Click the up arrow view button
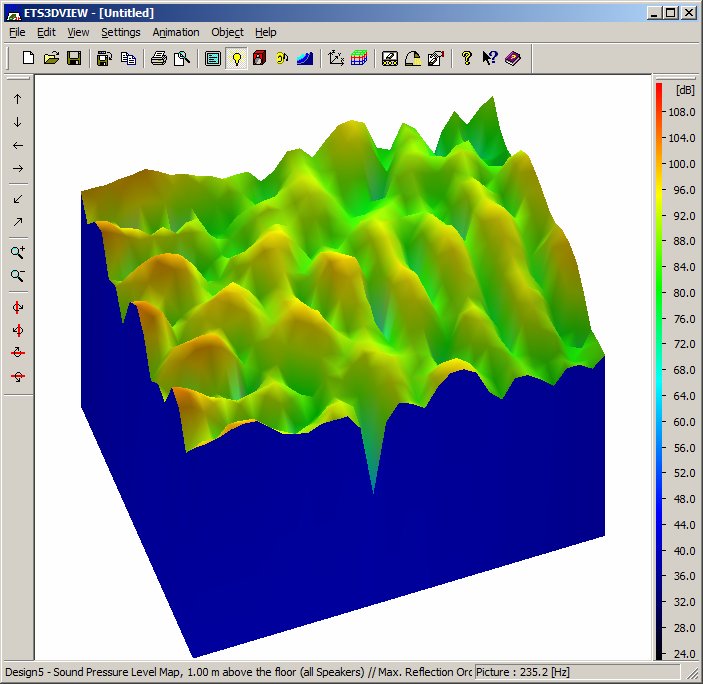The width and height of the screenshot is (703, 684). pyautogui.click(x=17, y=99)
